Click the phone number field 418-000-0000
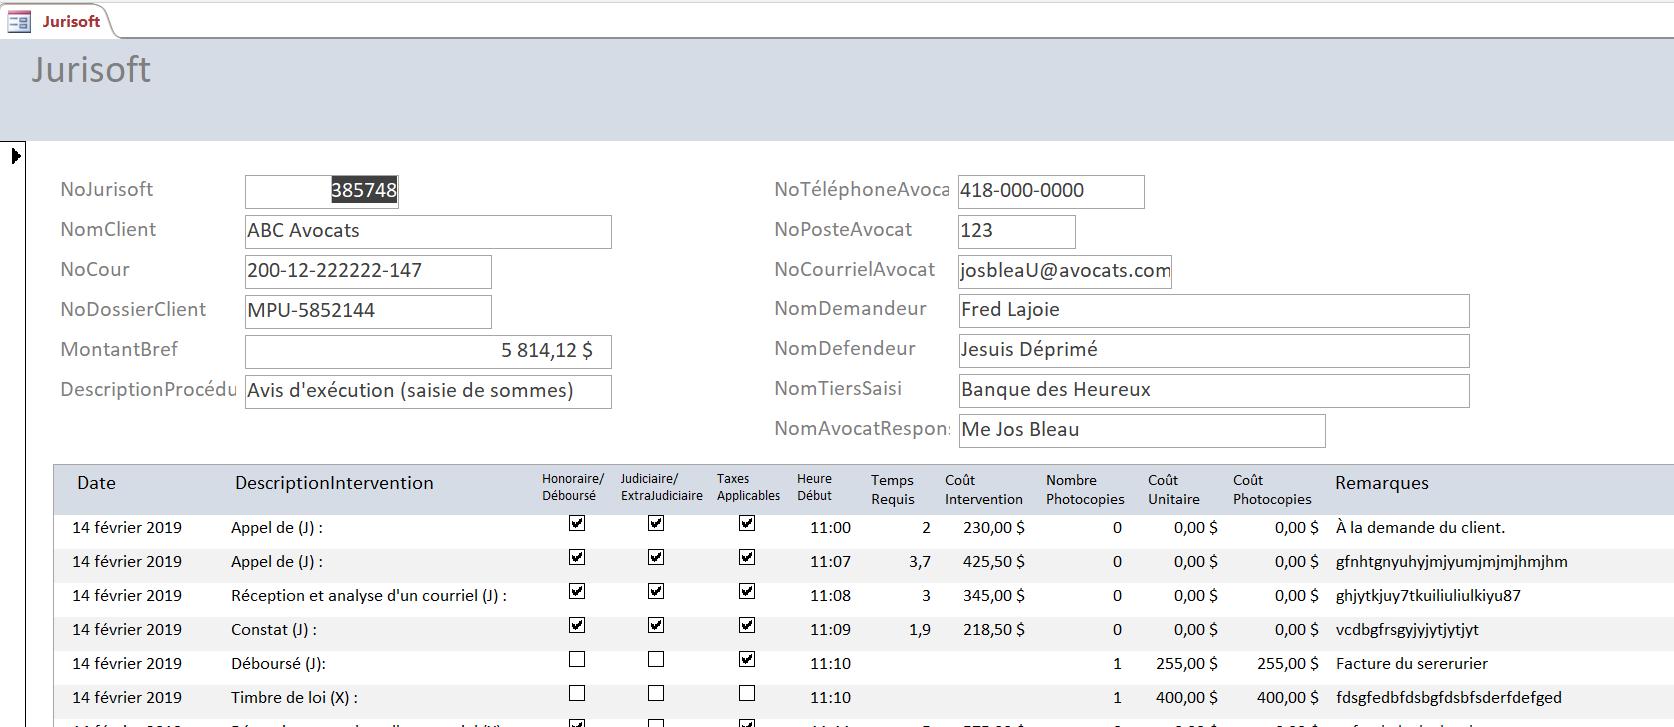This screenshot has height=727, width=1674. pyautogui.click(x=1051, y=191)
